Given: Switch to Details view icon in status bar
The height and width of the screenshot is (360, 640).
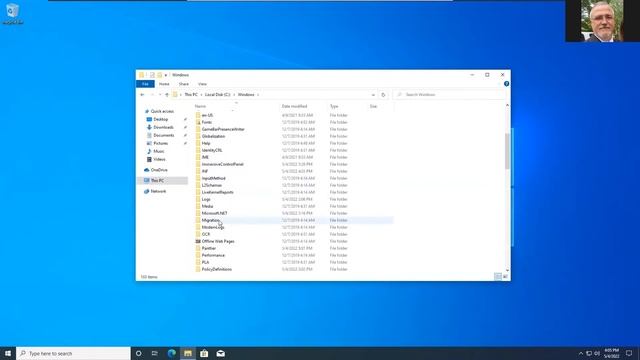Looking at the screenshot, I should pyautogui.click(x=498, y=277).
